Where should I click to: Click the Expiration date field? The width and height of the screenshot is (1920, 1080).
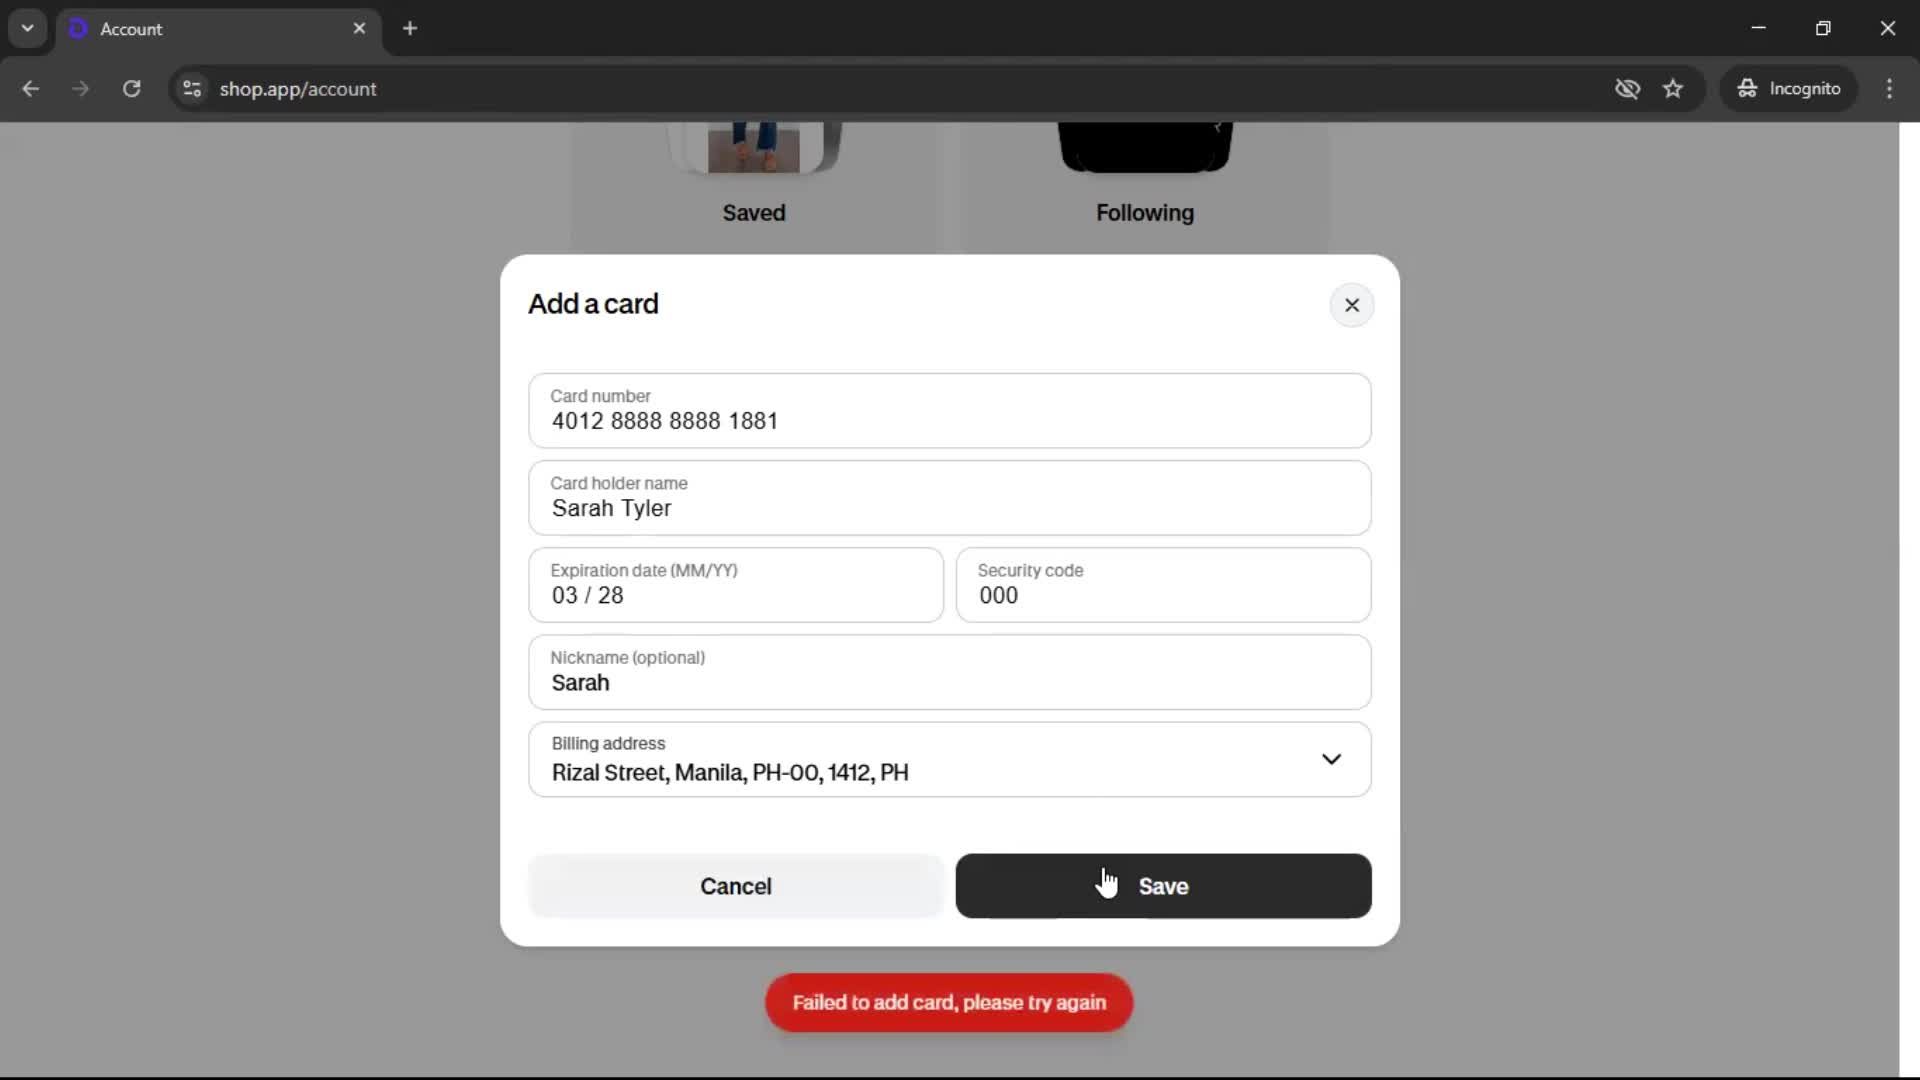pyautogui.click(x=735, y=585)
